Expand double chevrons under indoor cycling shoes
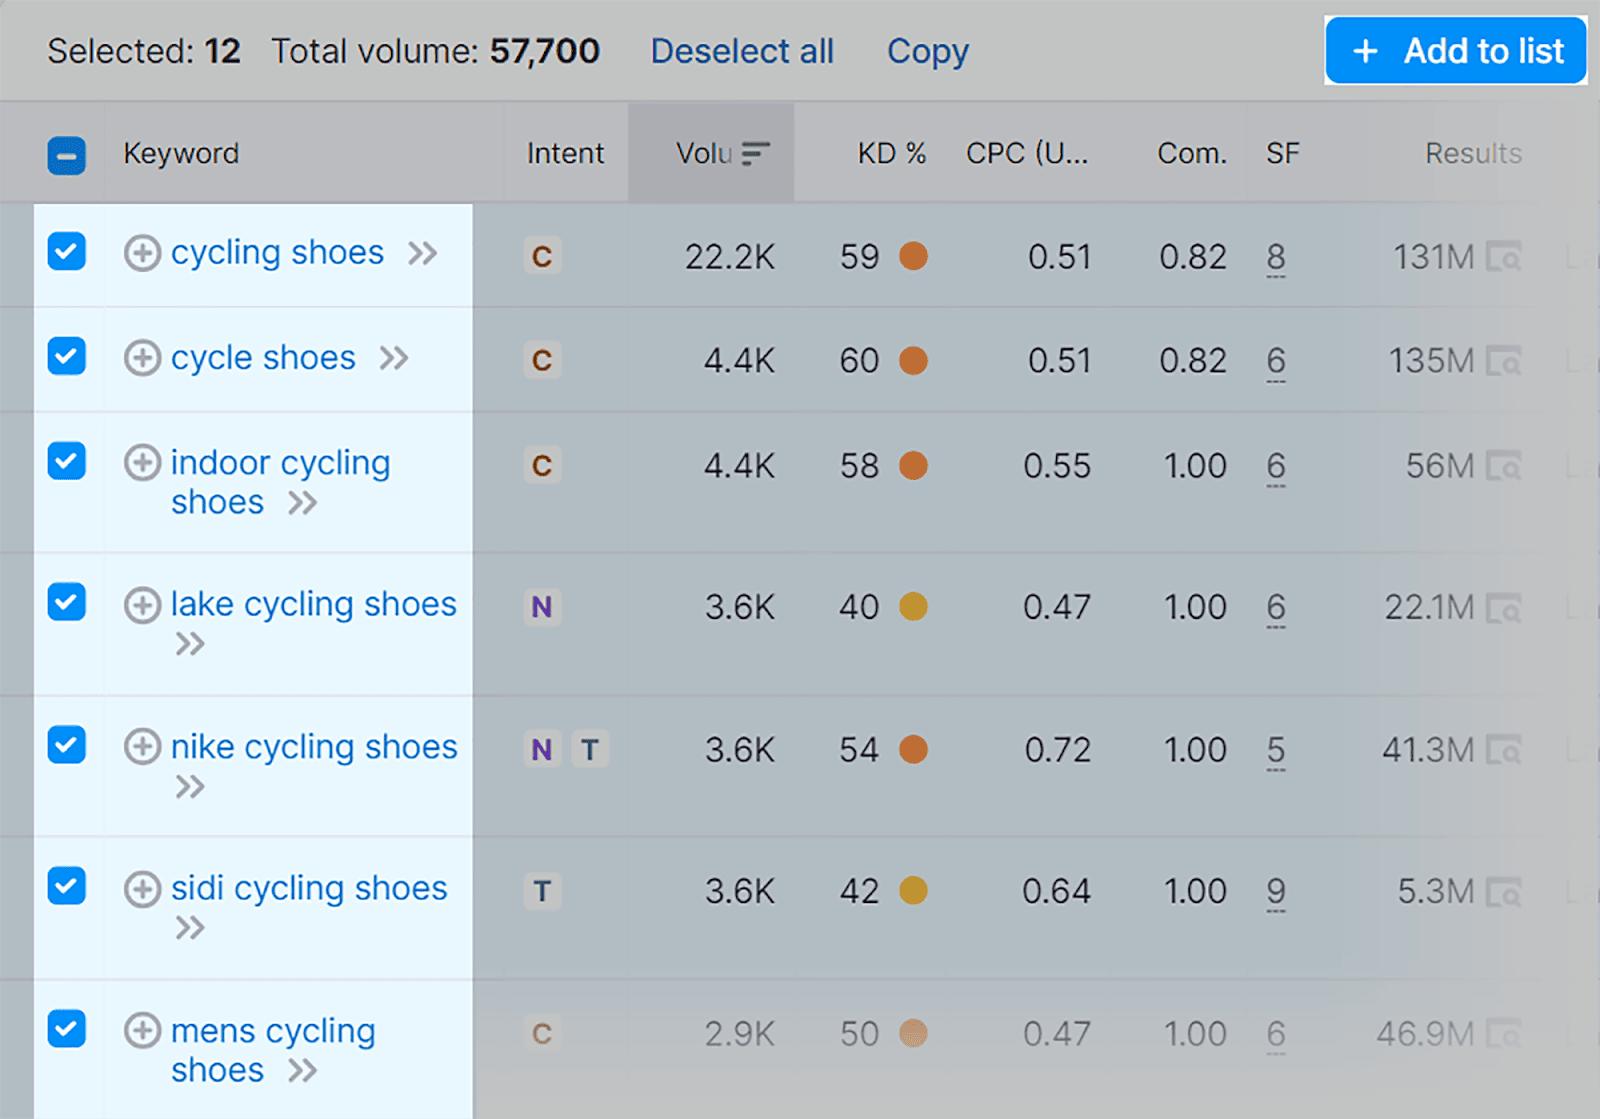This screenshot has width=1600, height=1119. pos(302,503)
